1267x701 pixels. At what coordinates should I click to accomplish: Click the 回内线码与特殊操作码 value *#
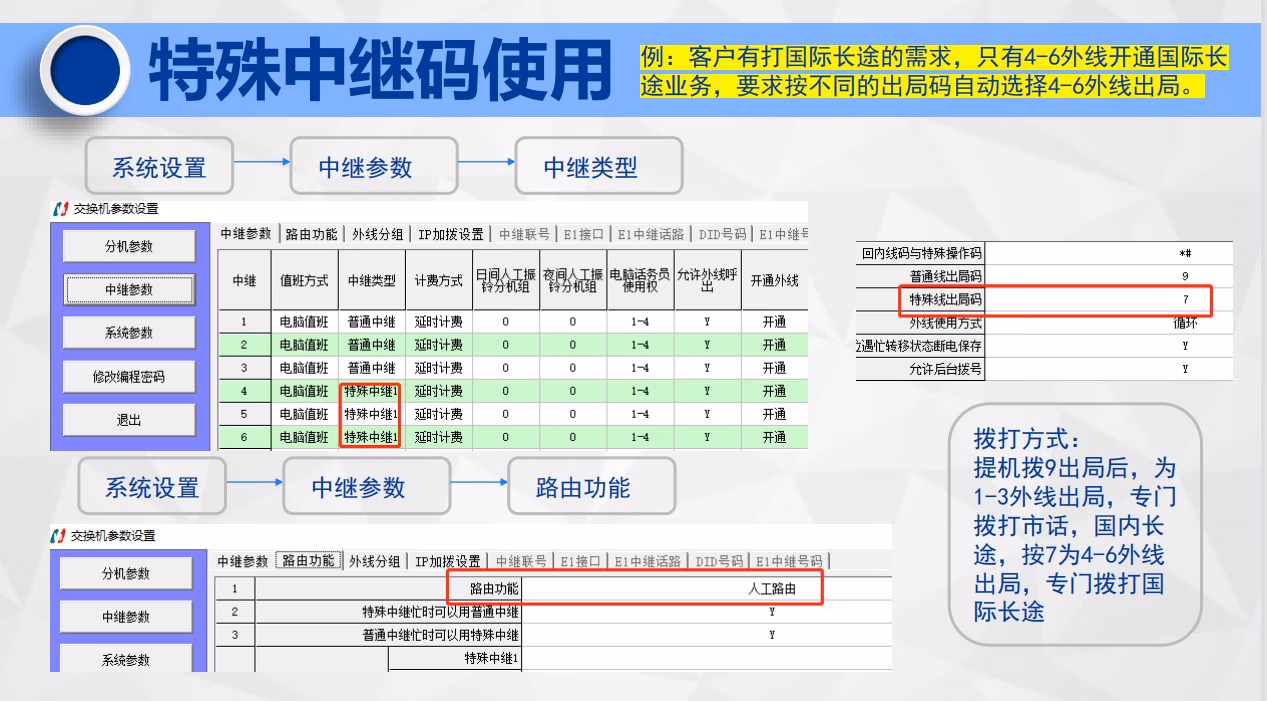[1109, 253]
